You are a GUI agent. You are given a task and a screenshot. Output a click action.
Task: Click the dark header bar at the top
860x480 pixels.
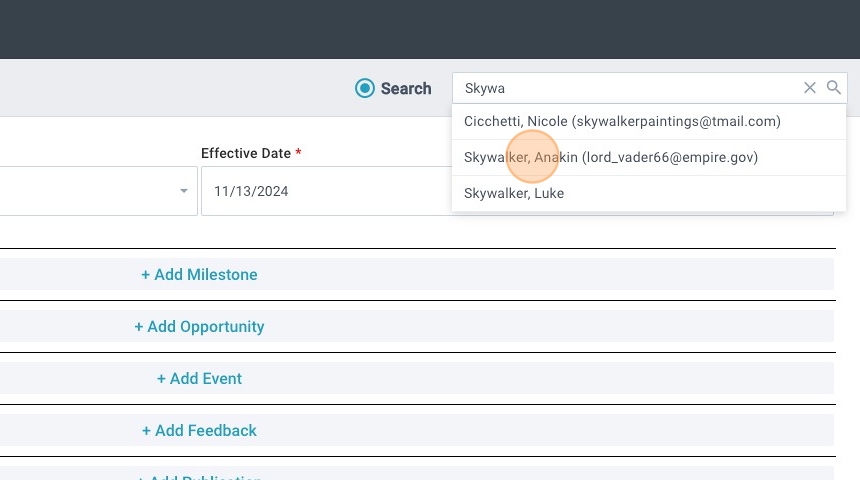[430, 30]
